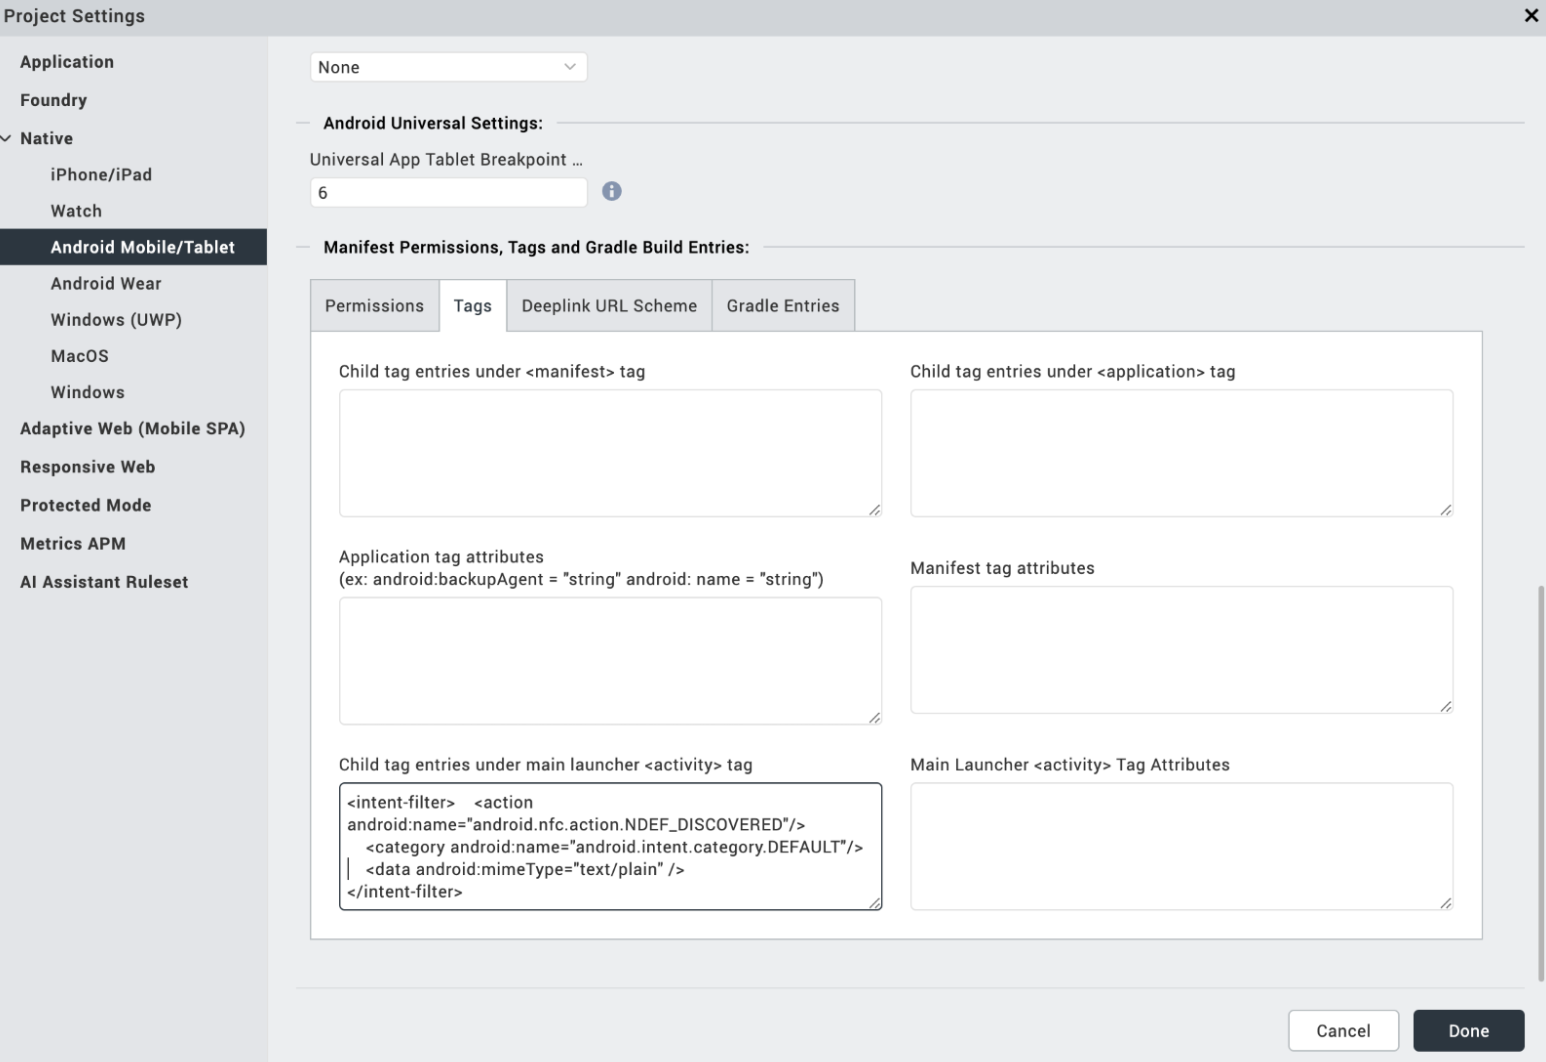This screenshot has width=1546, height=1062.
Task: Click the manifest child tag entries box
Action: point(610,453)
